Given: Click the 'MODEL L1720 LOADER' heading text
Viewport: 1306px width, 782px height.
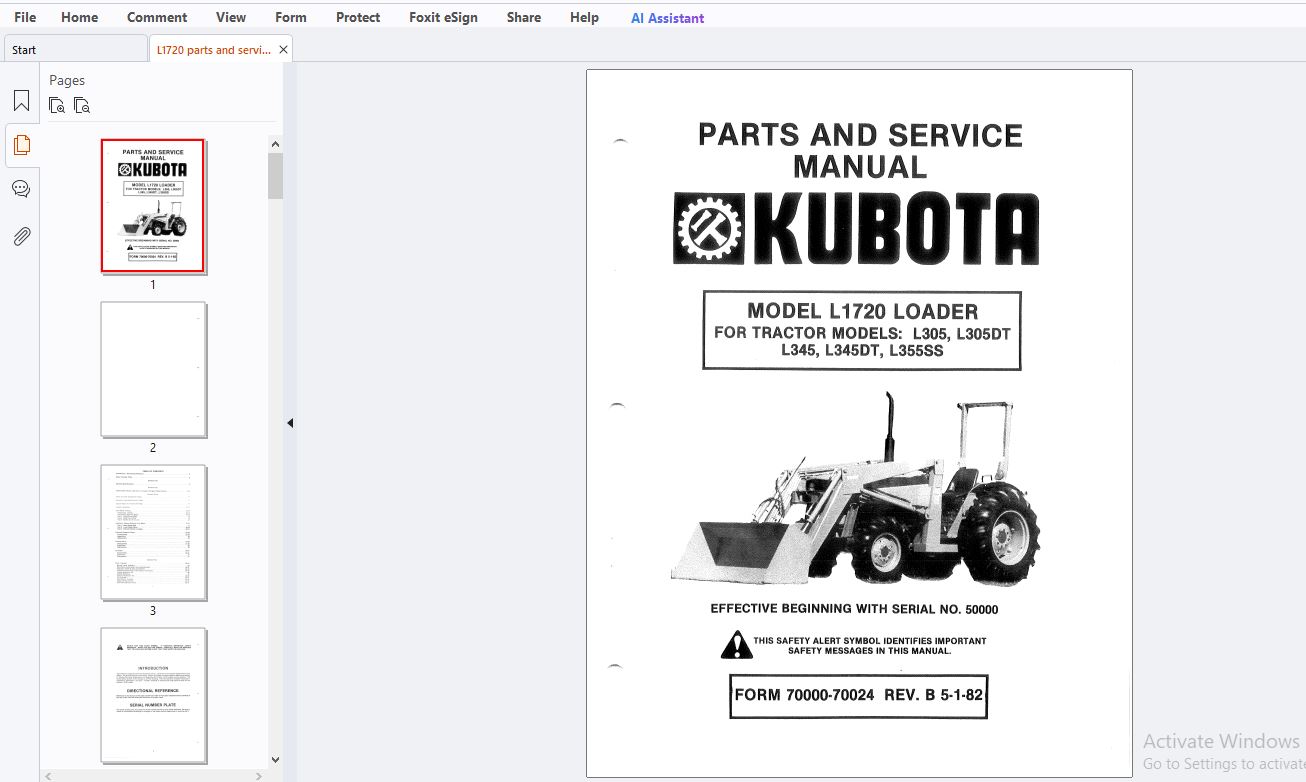Looking at the screenshot, I should (x=862, y=311).
